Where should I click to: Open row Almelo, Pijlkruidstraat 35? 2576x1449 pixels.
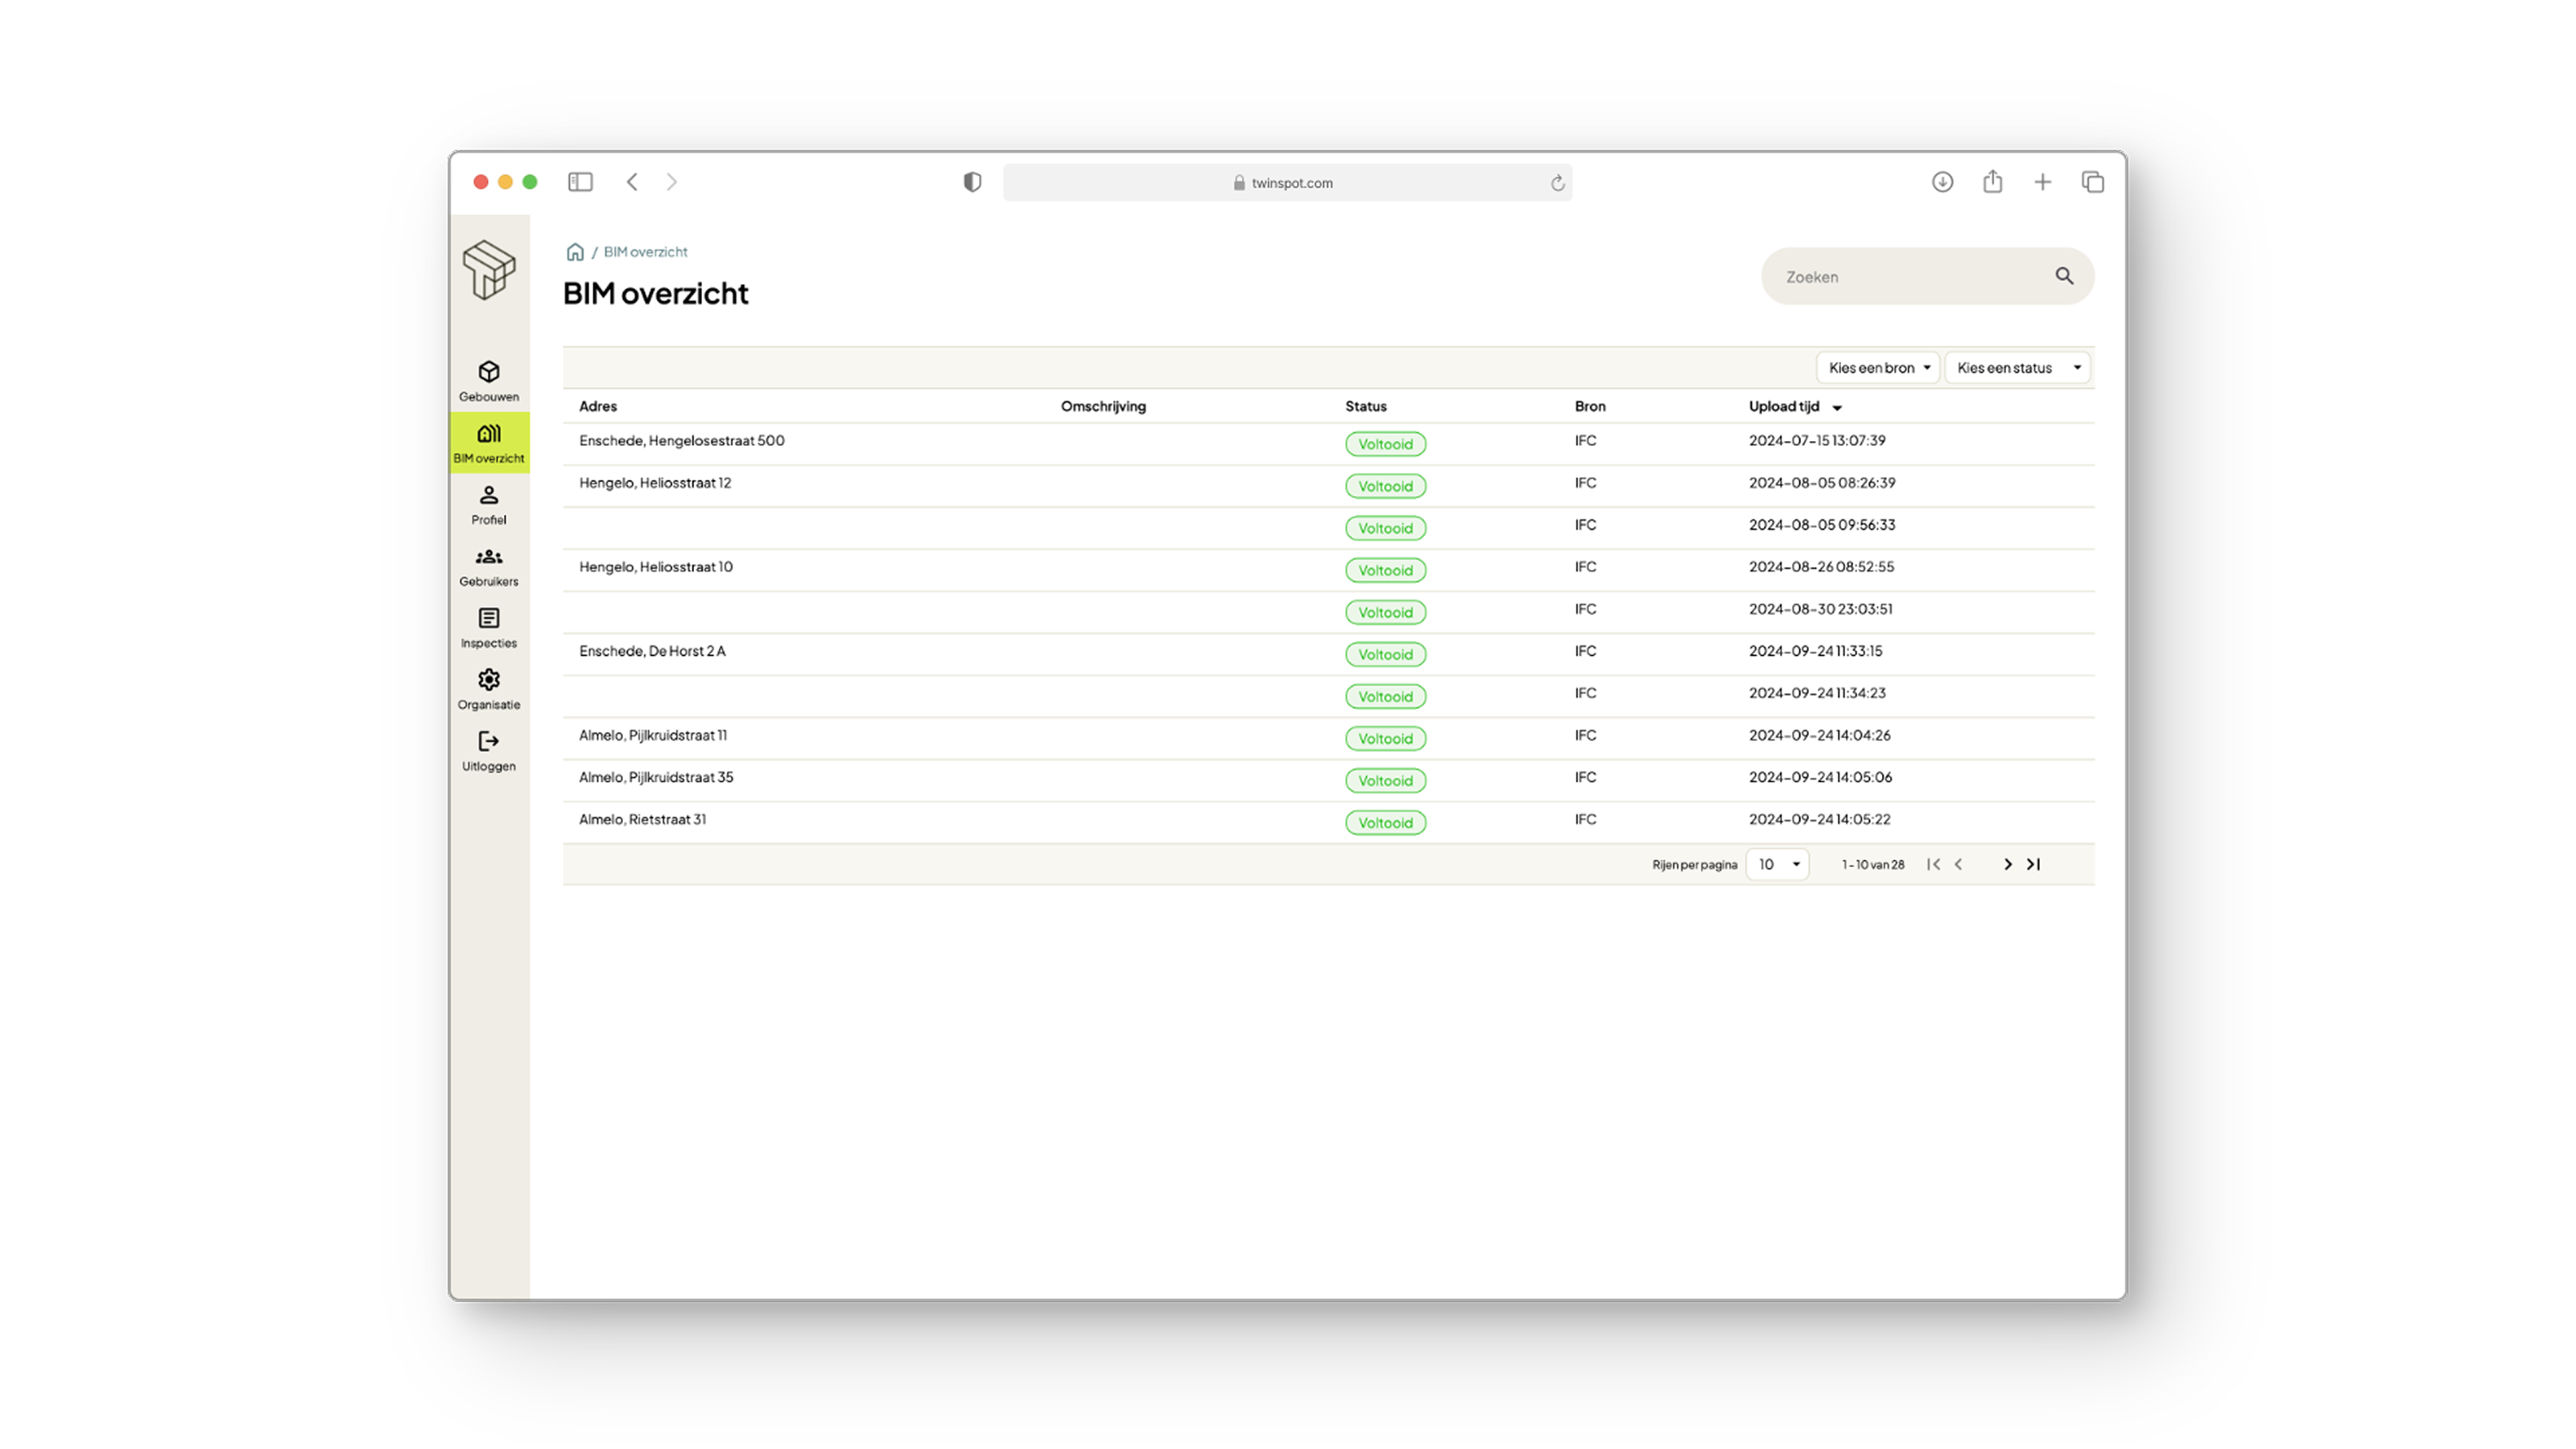[x=1328, y=779]
